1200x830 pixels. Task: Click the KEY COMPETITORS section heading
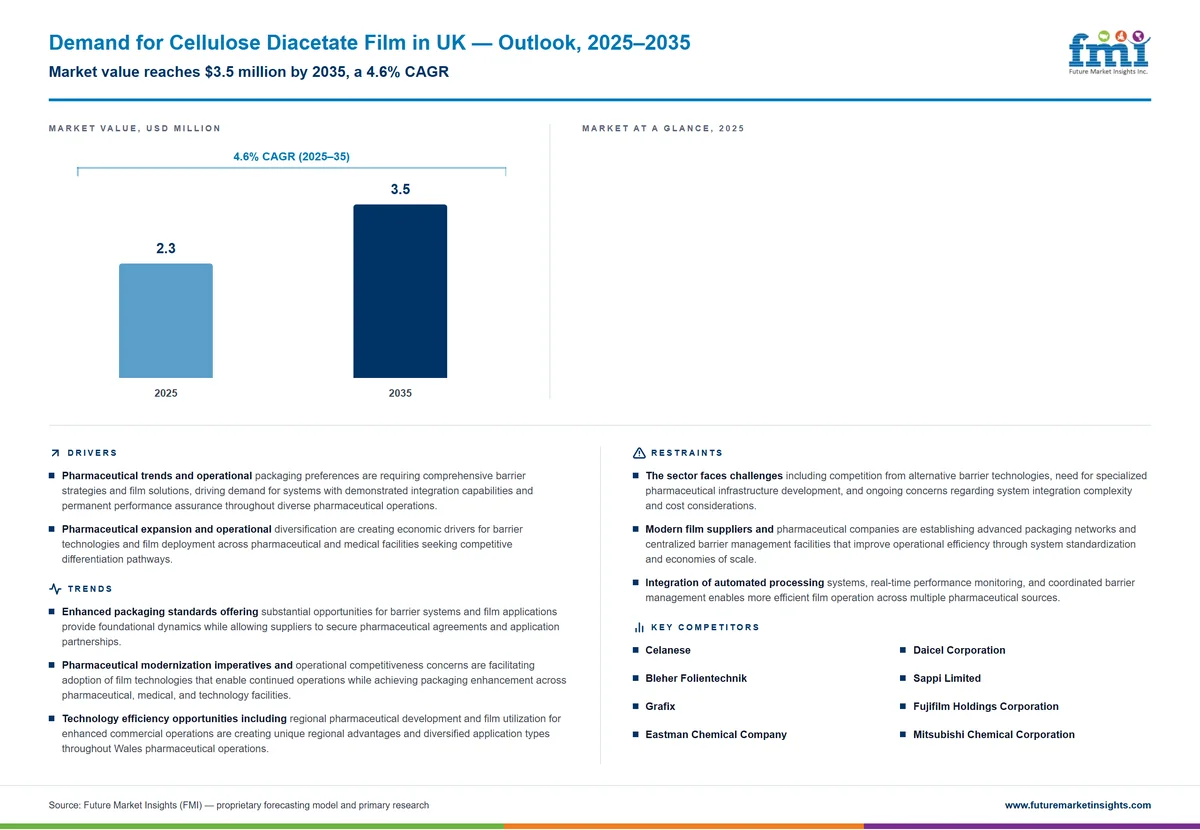705,628
